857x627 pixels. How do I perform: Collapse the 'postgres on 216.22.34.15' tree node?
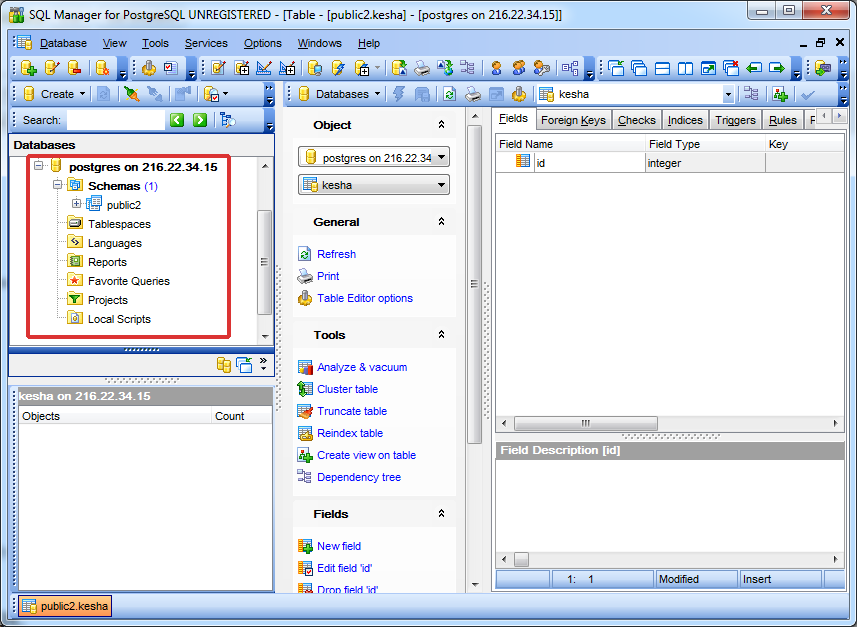38,165
